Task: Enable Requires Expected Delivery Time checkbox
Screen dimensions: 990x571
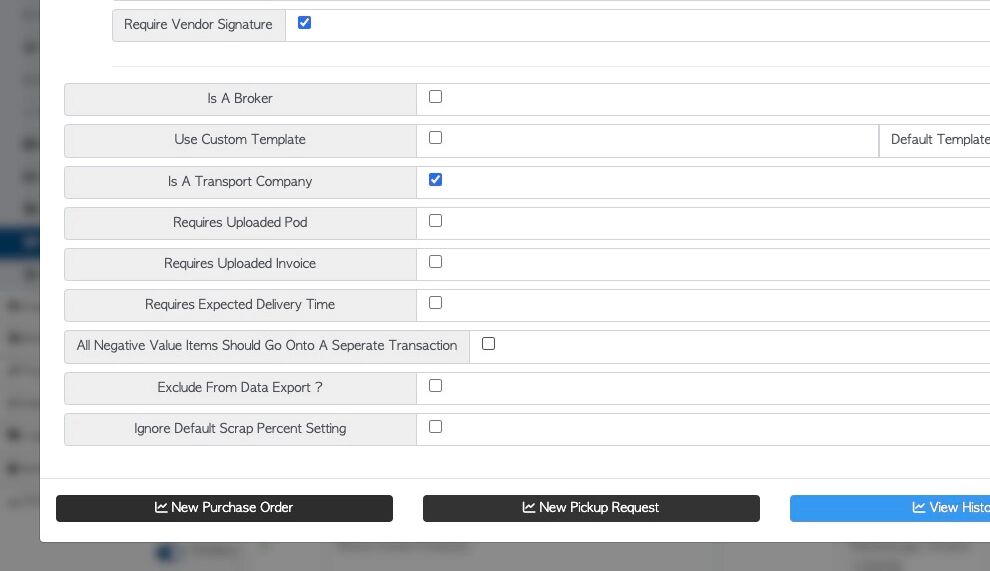Action: (435, 303)
